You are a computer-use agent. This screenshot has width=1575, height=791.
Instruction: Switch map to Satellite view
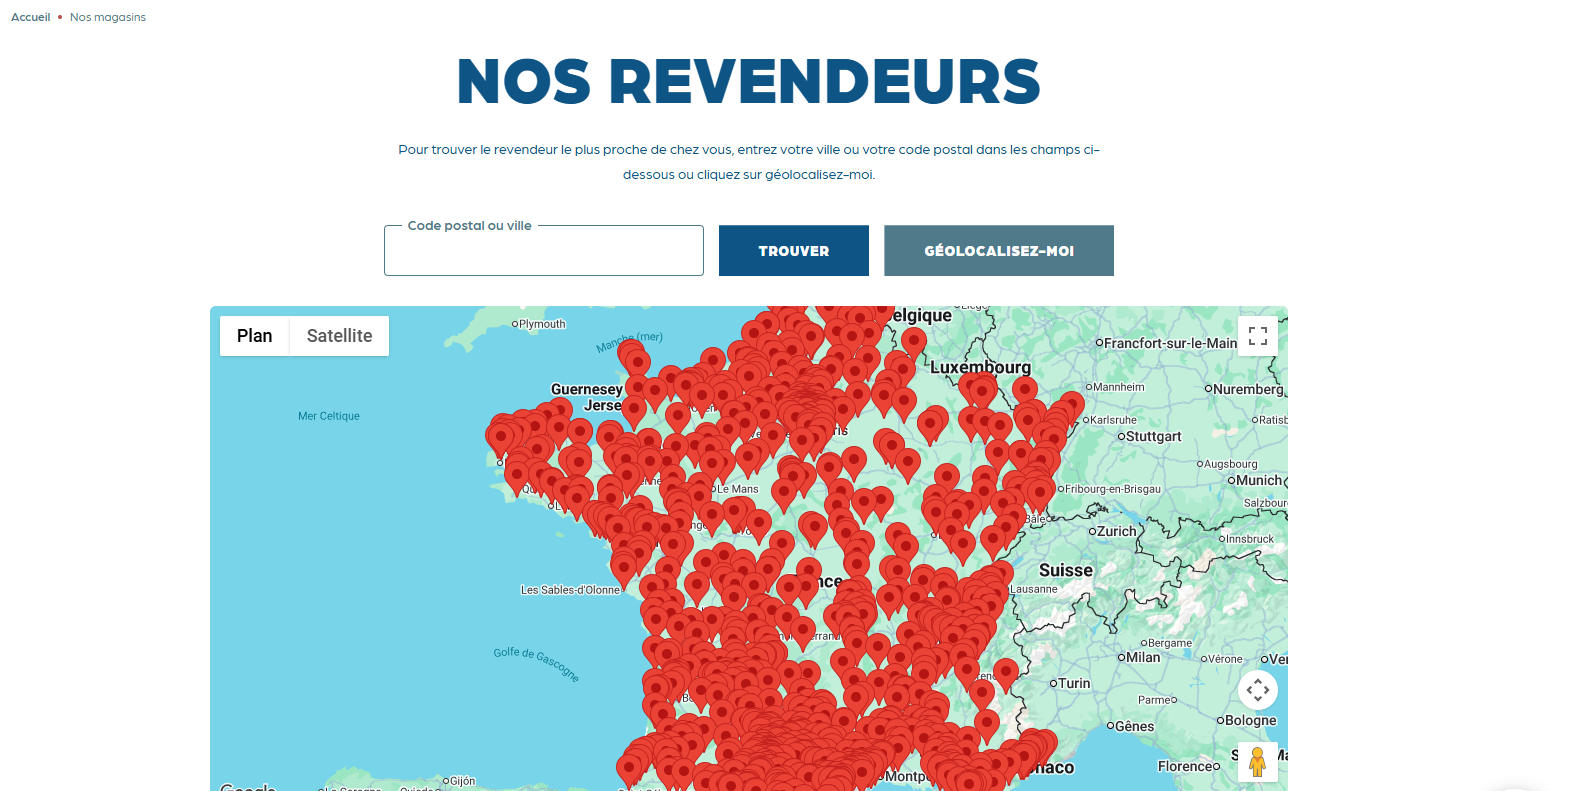339,336
